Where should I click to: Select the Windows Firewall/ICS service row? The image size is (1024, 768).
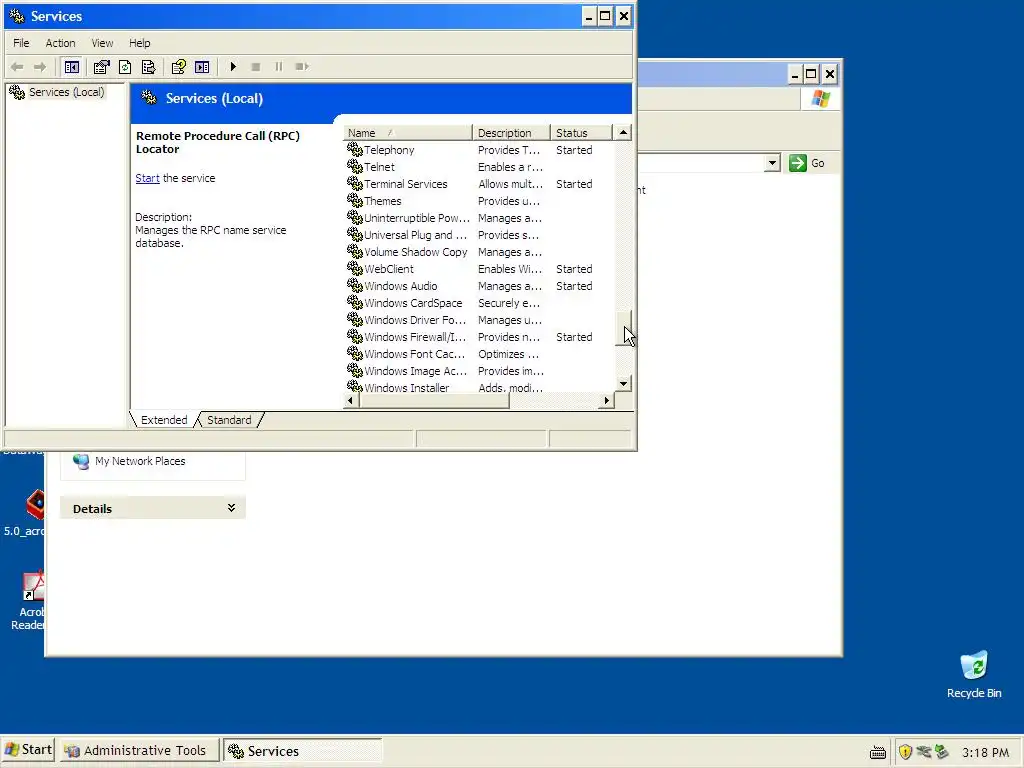click(480, 336)
